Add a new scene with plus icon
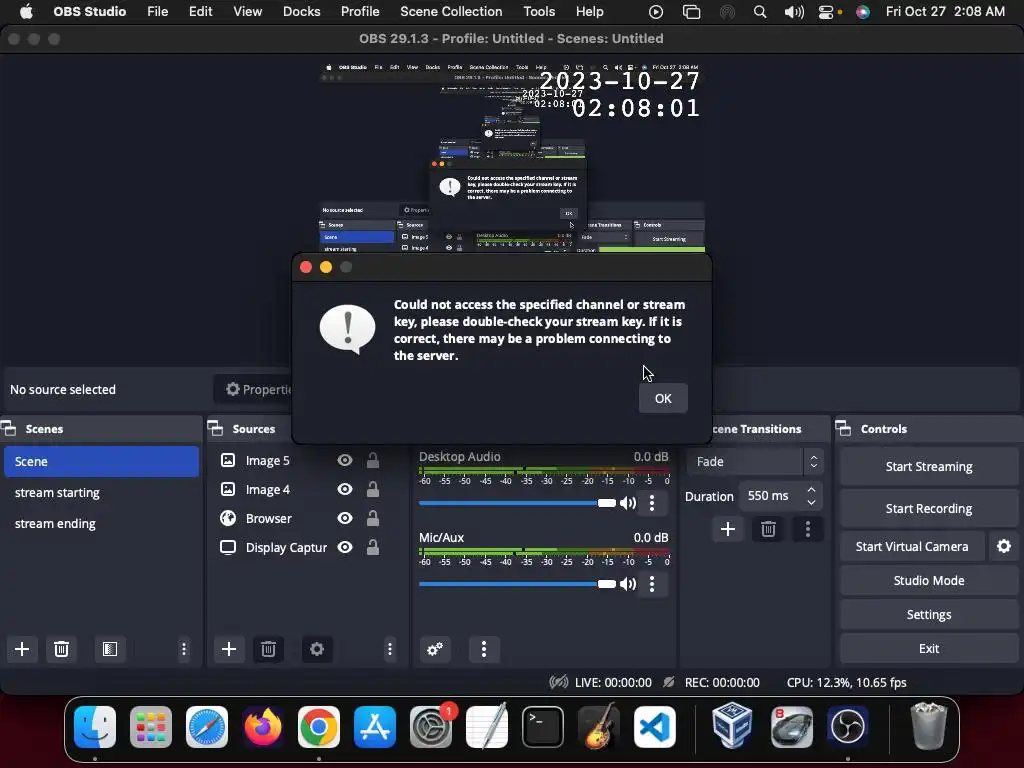Image resolution: width=1024 pixels, height=768 pixels. click(22, 648)
